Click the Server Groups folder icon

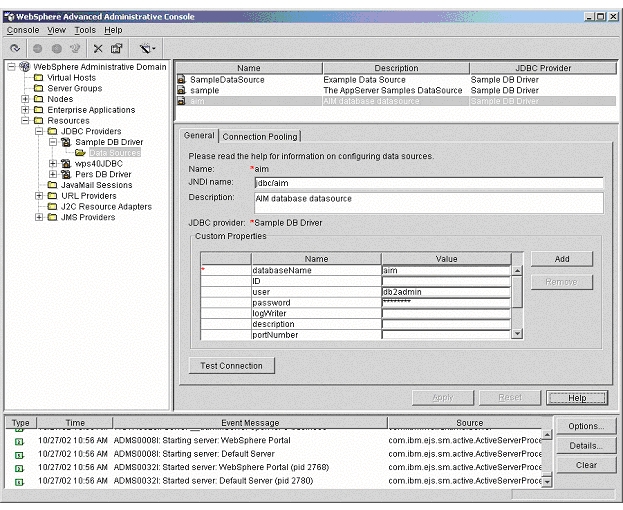(x=39, y=88)
